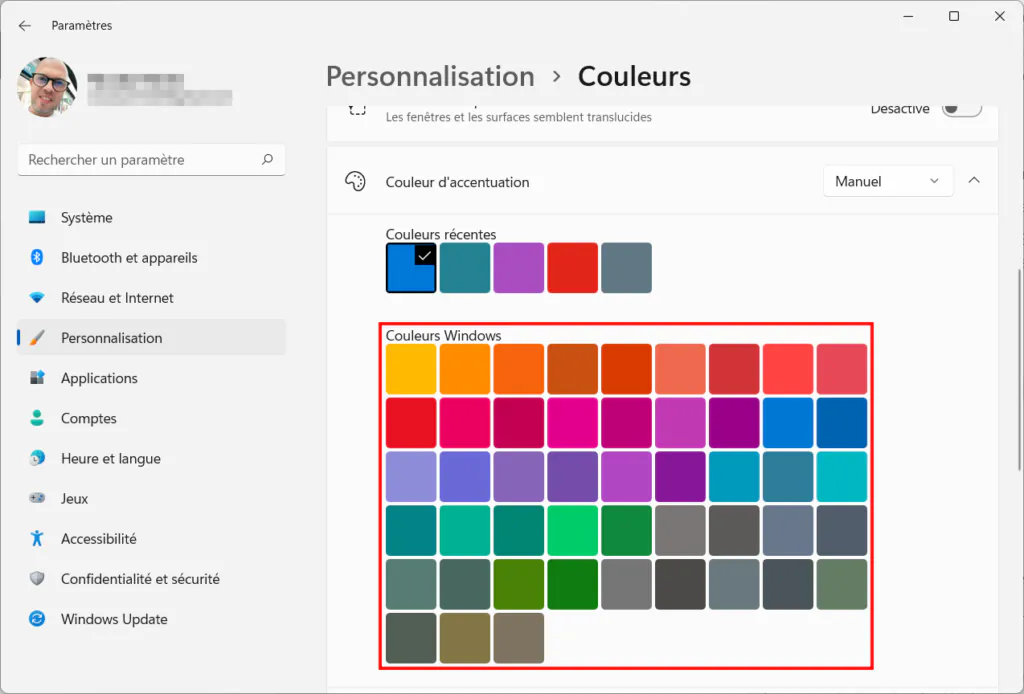Minimize the Paramètres window
Screen dimensions: 1024x694
(x=908, y=16)
